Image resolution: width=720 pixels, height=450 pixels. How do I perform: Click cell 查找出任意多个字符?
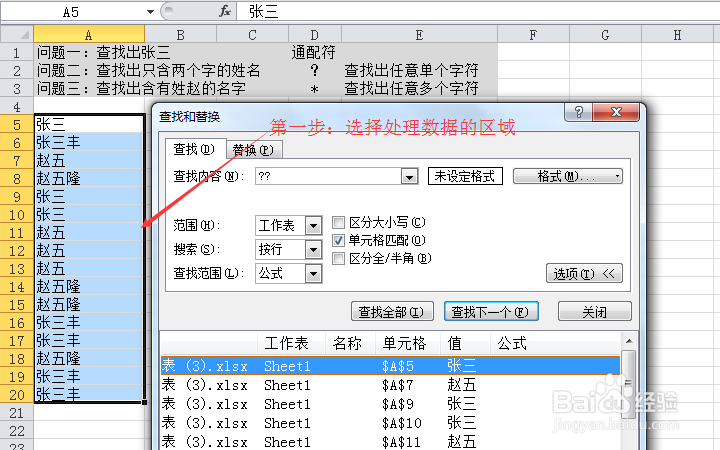click(x=419, y=88)
